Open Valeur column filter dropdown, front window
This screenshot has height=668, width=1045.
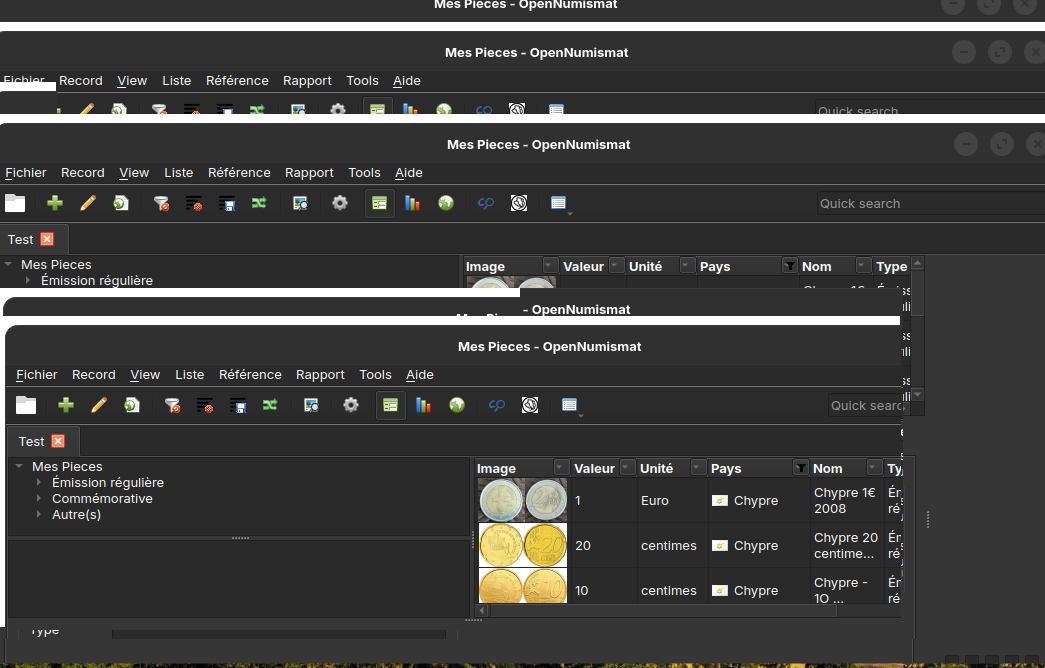pos(626,467)
